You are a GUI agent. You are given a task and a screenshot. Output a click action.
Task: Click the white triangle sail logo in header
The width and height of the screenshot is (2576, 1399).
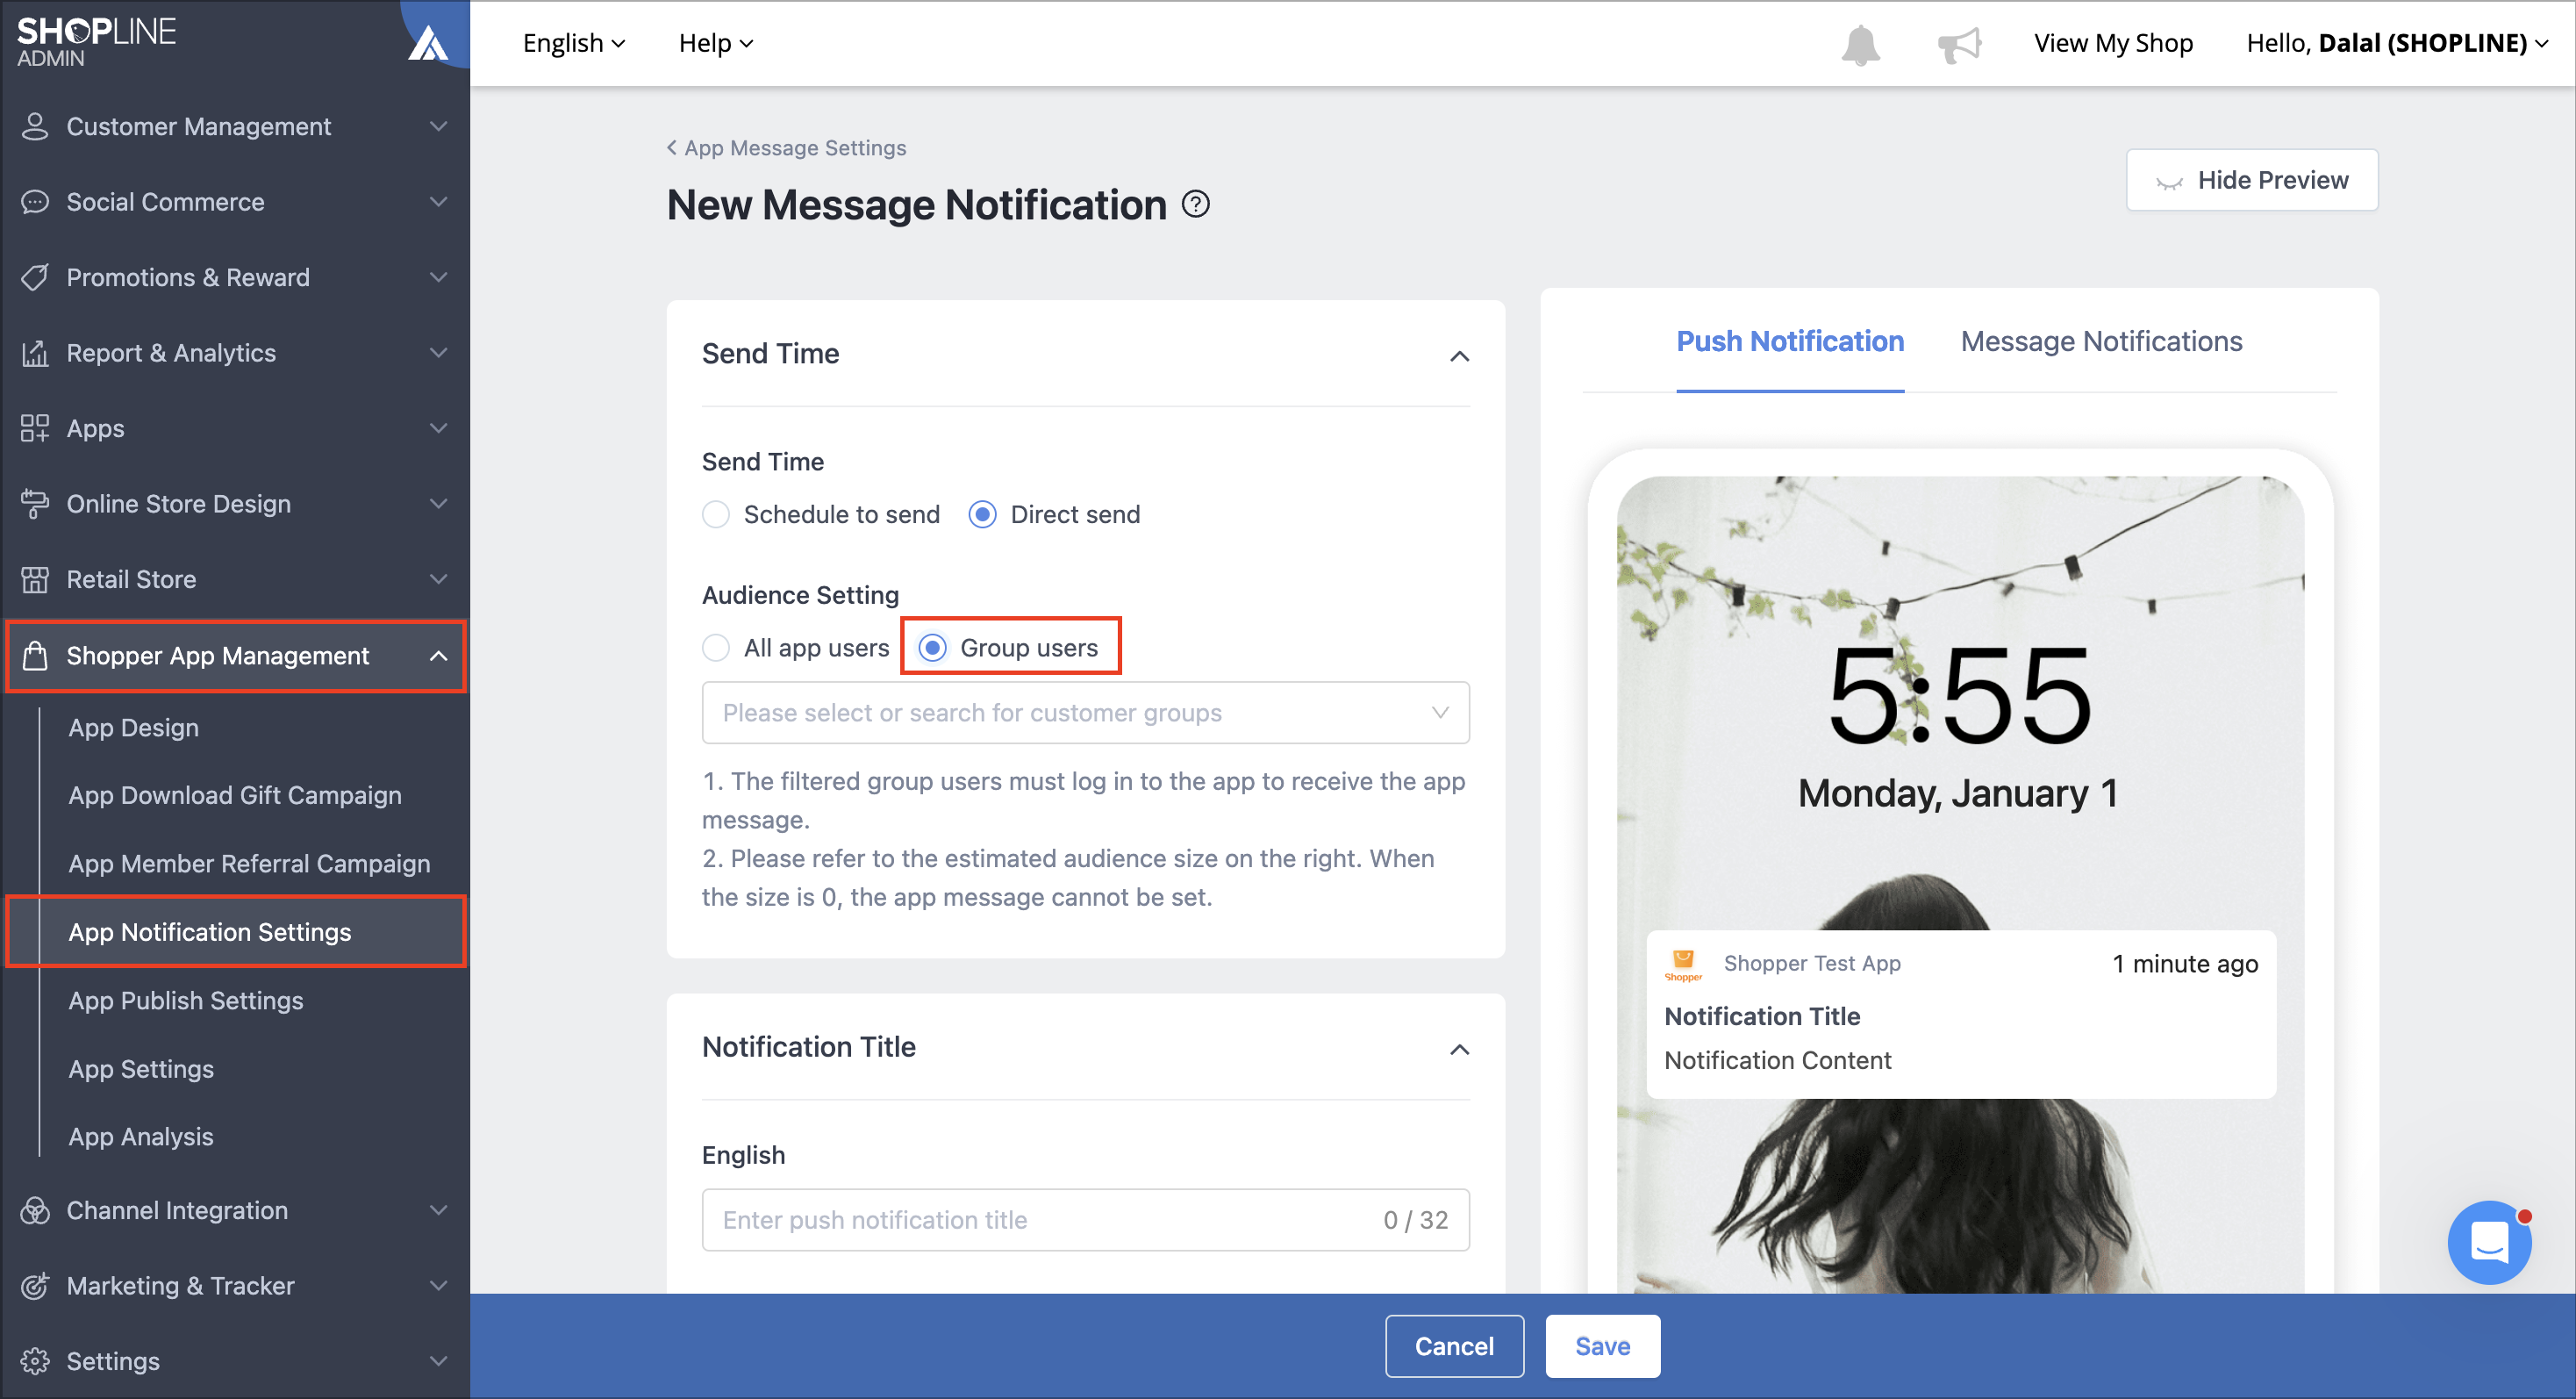(428, 42)
